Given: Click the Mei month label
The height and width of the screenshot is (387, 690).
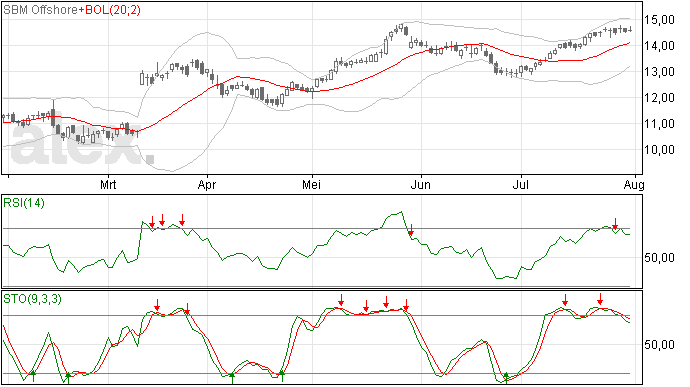Looking at the screenshot, I should tap(312, 184).
